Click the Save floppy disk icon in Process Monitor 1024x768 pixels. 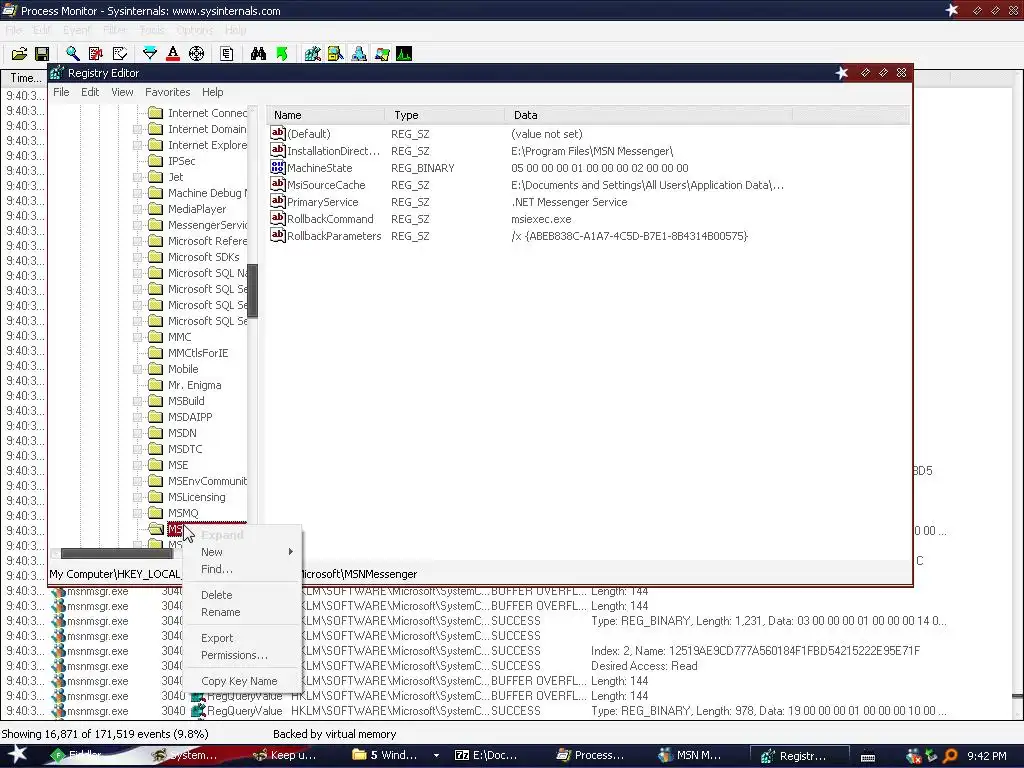click(x=42, y=54)
